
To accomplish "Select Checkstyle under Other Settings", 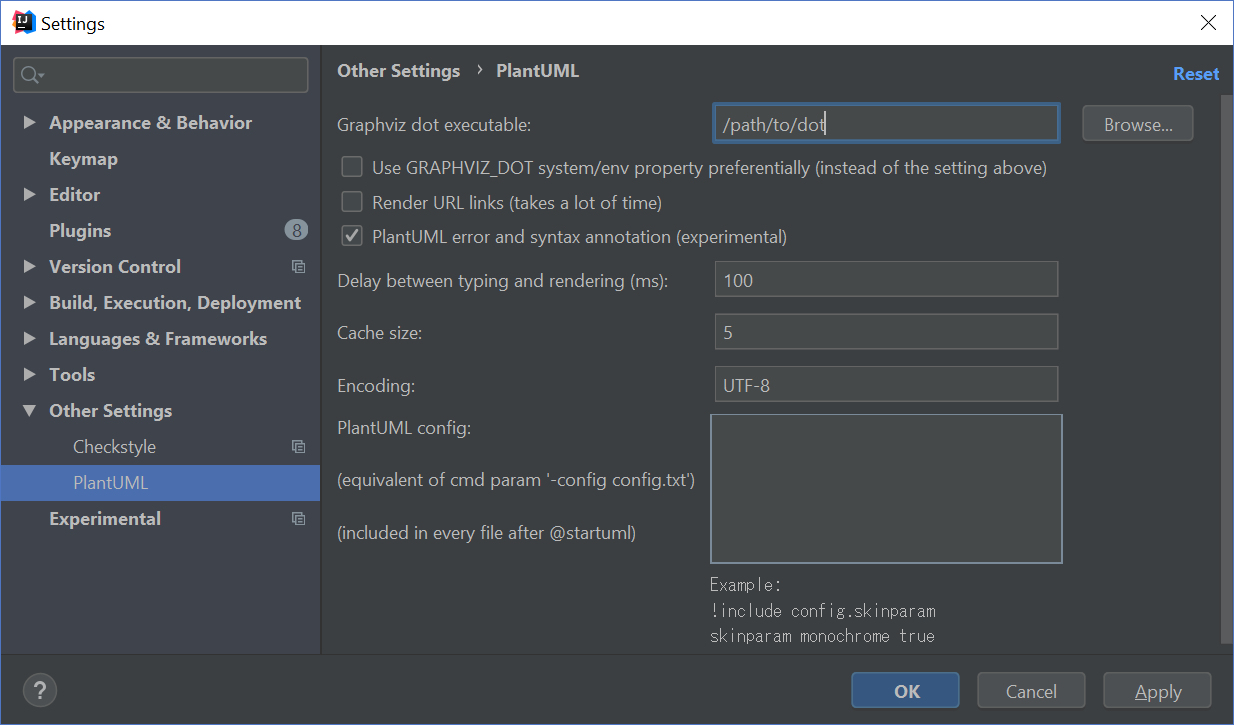I will [x=114, y=447].
